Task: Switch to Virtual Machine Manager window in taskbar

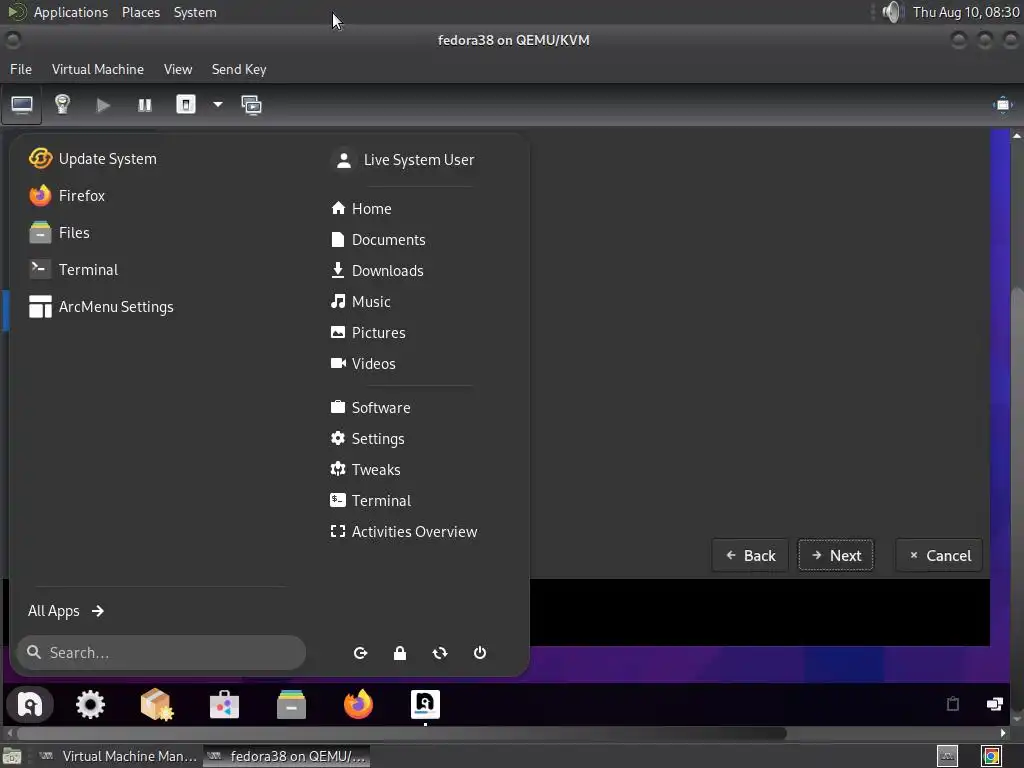Action: (118, 756)
